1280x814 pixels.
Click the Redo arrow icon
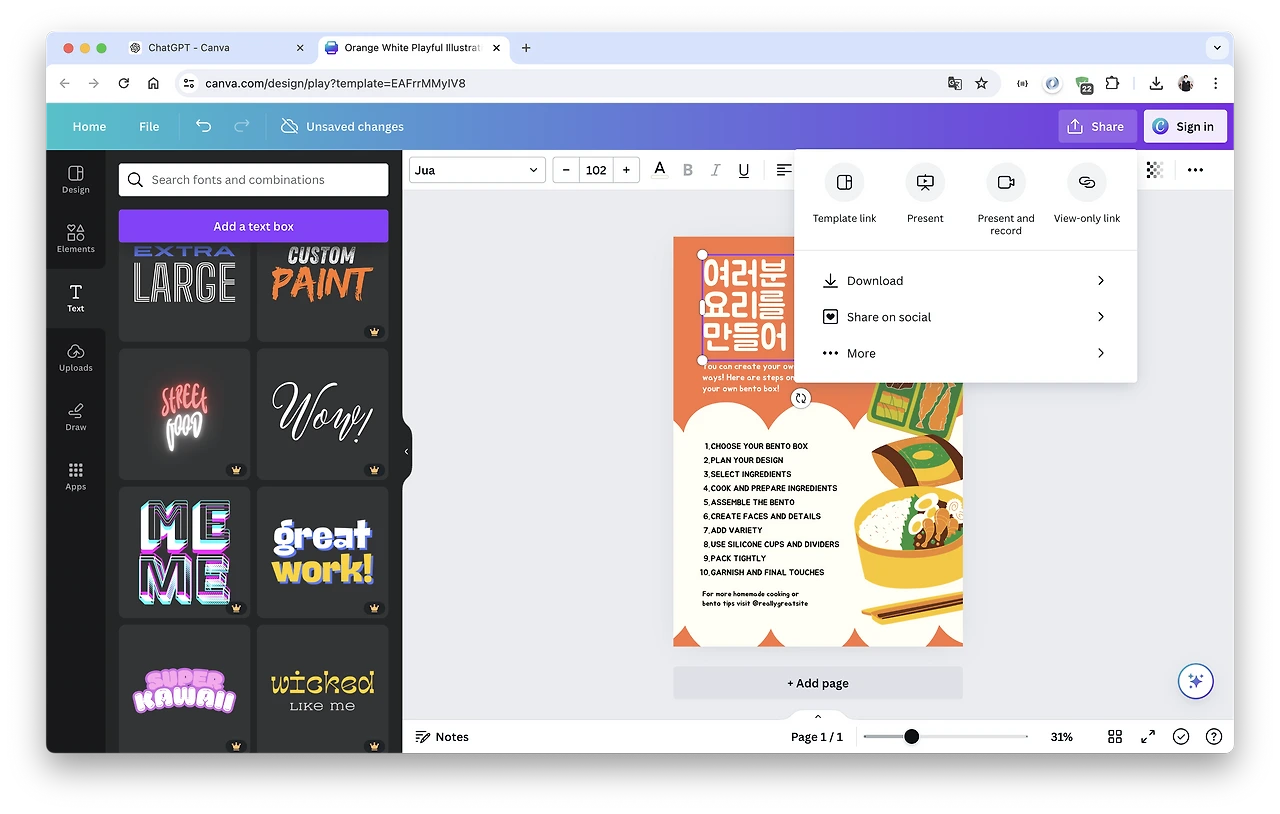[241, 126]
